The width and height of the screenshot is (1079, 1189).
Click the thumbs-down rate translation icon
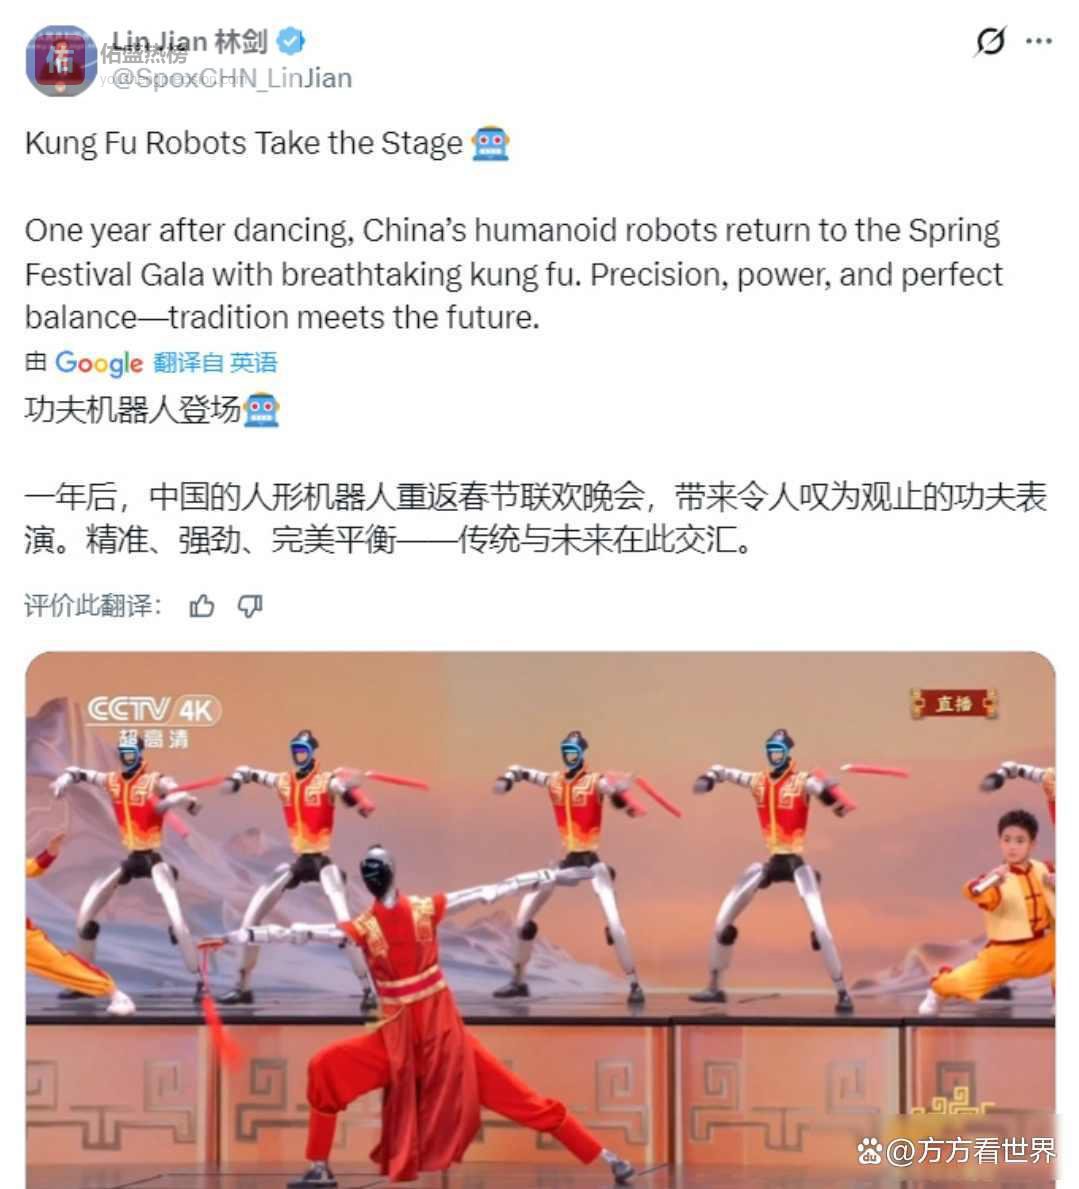pyautogui.click(x=250, y=606)
